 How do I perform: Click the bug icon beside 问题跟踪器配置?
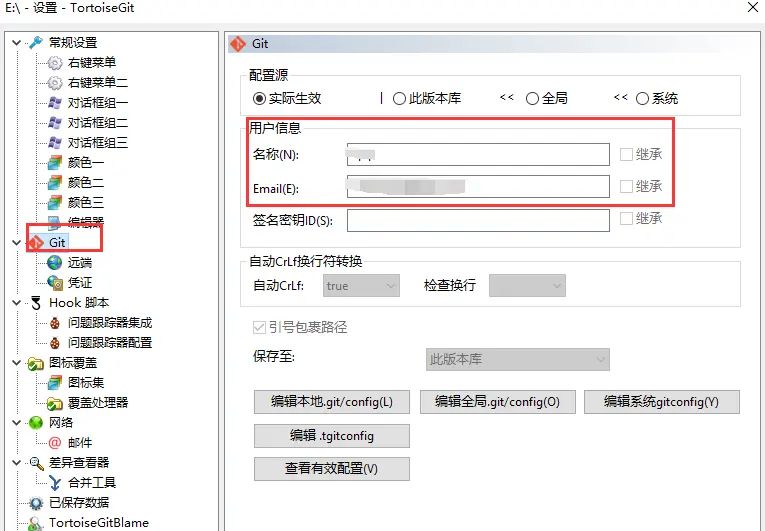[x=55, y=343]
